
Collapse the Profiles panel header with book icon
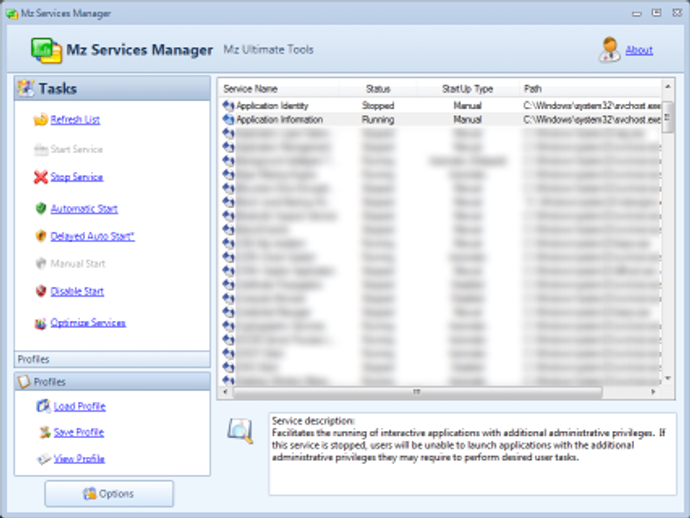coord(112,382)
